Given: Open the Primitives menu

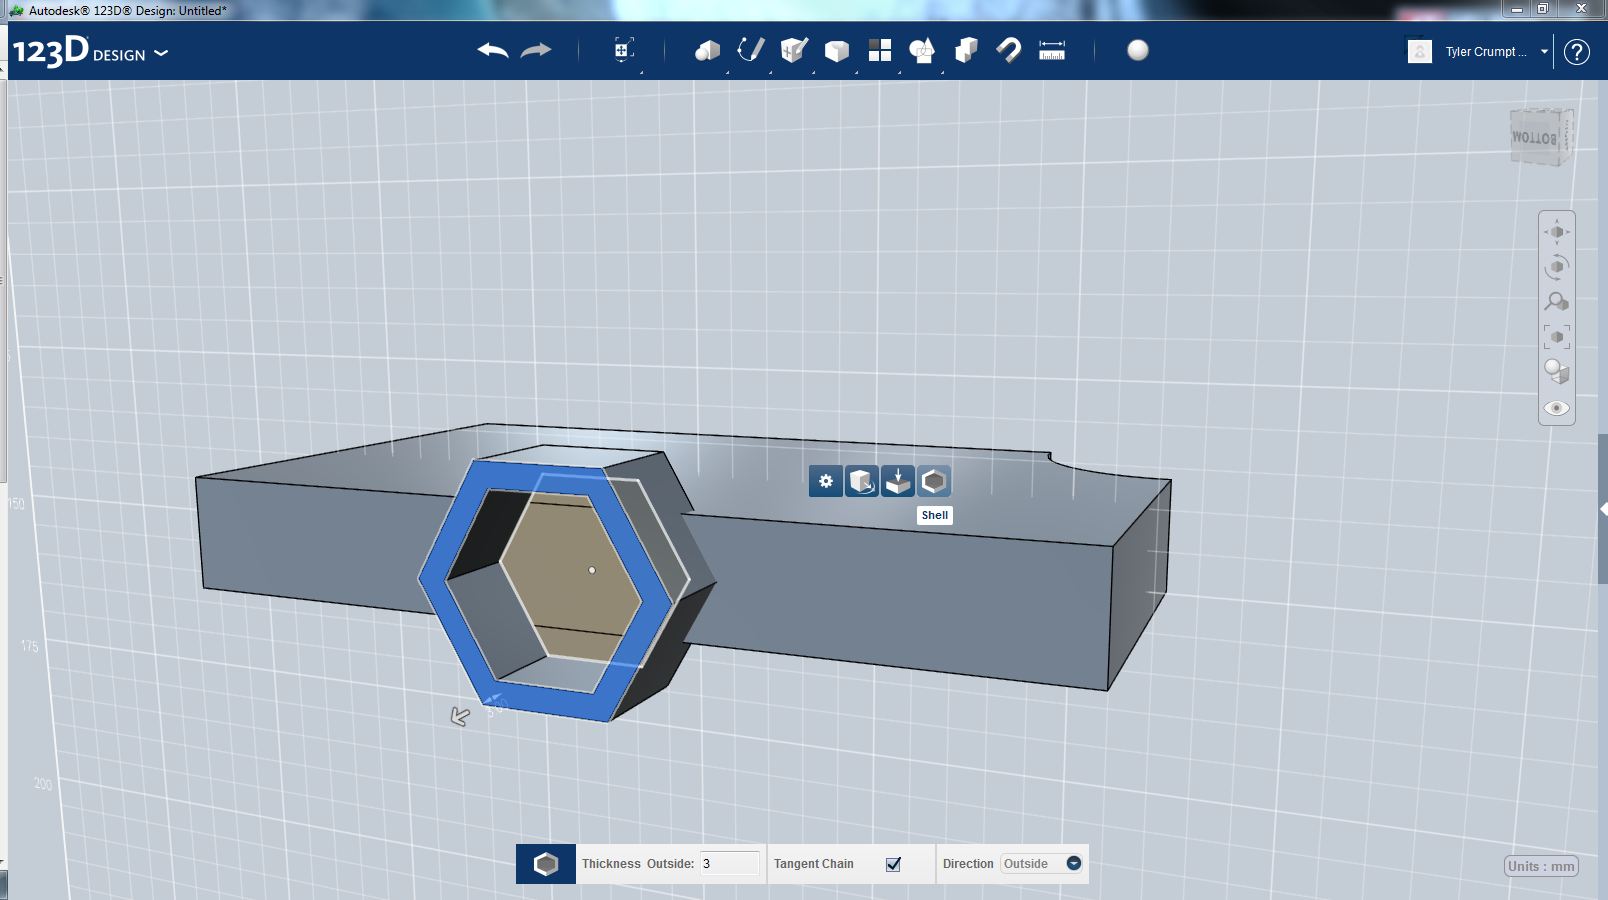Looking at the screenshot, I should 707,50.
